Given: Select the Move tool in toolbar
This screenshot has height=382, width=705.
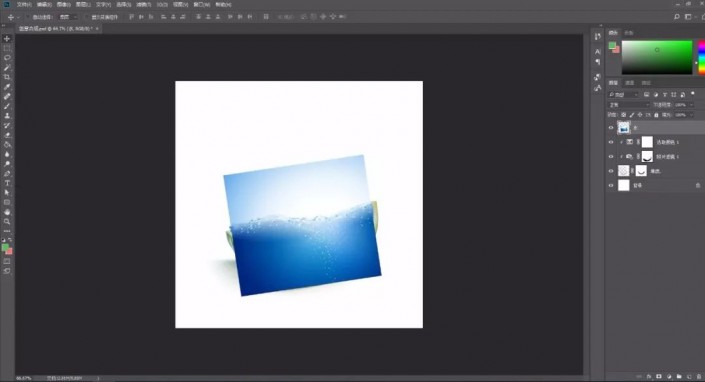Looking at the screenshot, I should click(x=7, y=39).
